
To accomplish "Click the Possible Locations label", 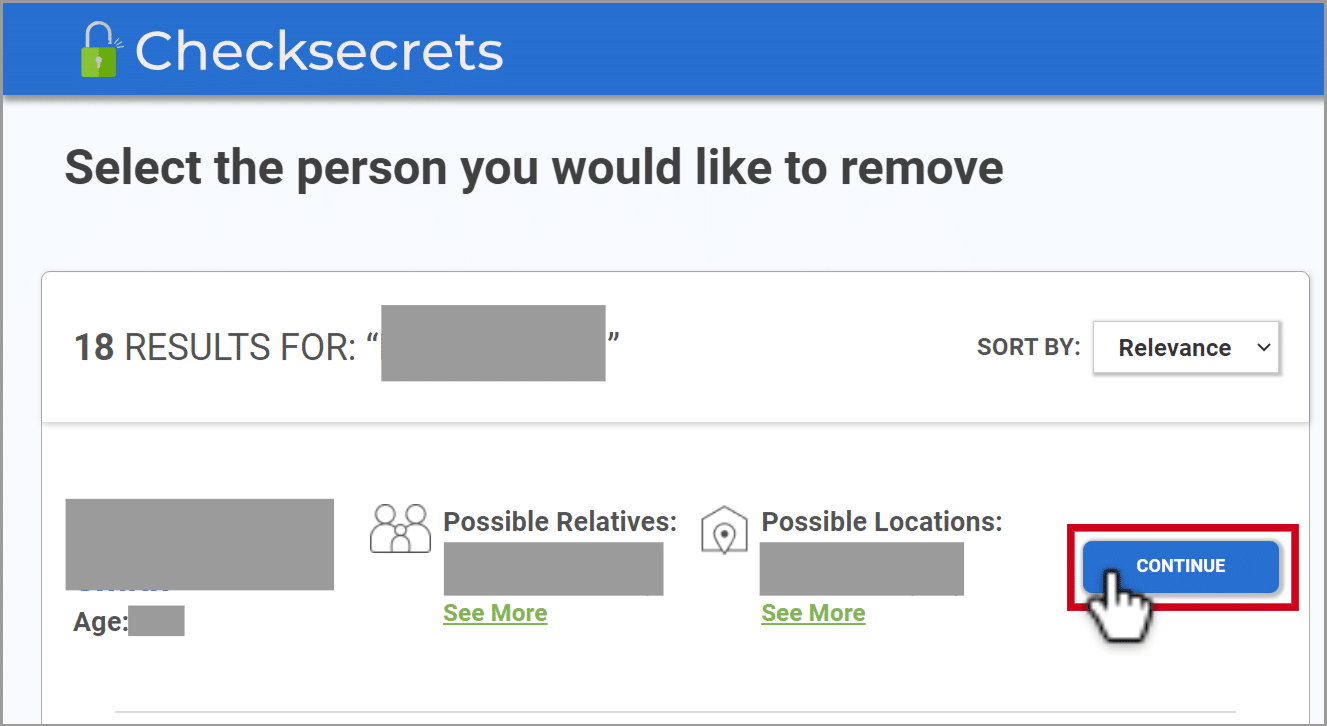I will pyautogui.click(x=881, y=521).
